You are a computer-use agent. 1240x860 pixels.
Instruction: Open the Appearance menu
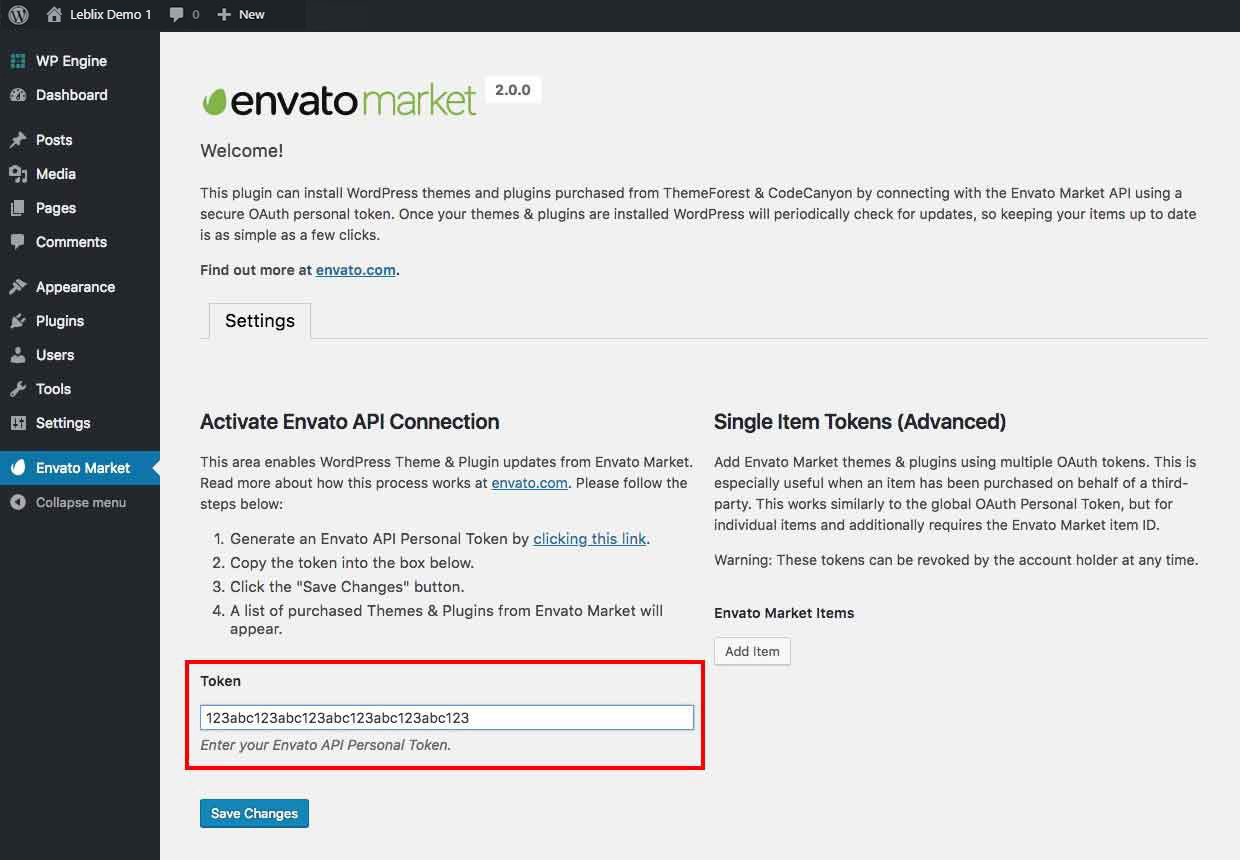pos(75,287)
